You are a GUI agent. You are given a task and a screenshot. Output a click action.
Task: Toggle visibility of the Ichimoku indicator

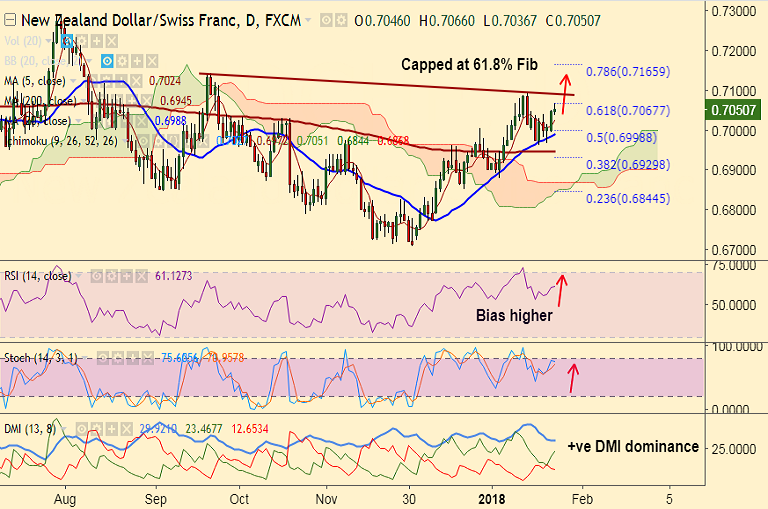coord(143,141)
